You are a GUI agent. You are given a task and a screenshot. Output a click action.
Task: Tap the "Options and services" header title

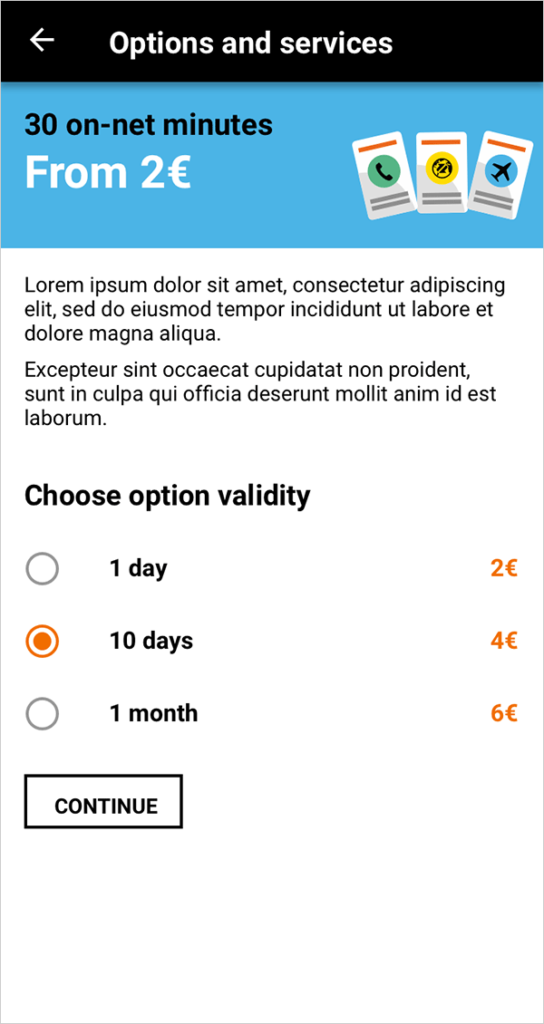coord(251,43)
